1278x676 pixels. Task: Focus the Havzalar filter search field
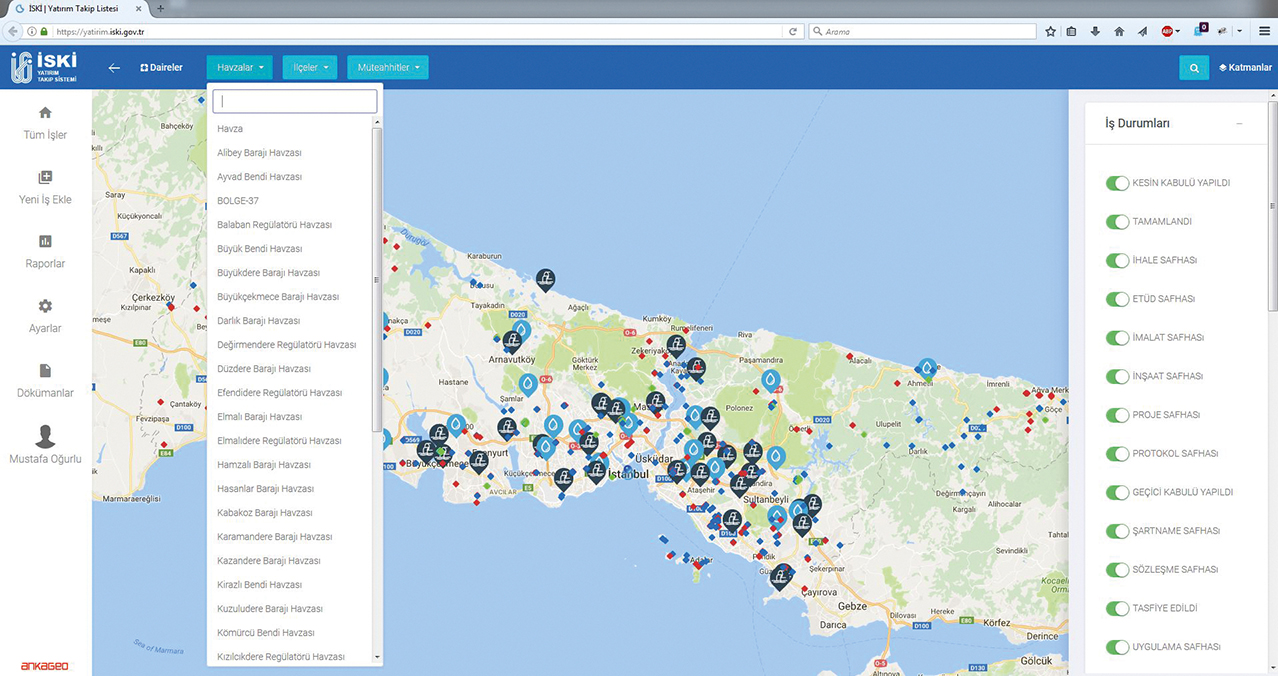295,101
